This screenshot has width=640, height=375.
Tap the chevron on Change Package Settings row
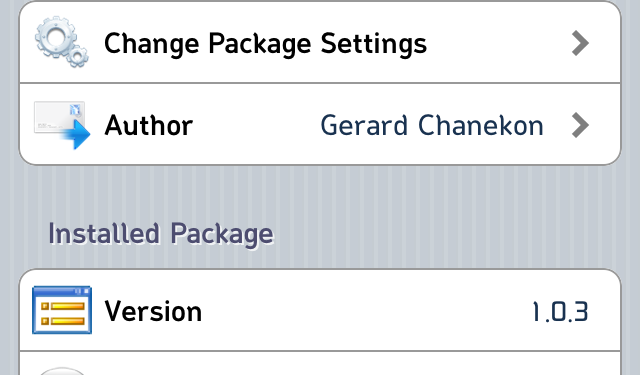click(580, 43)
